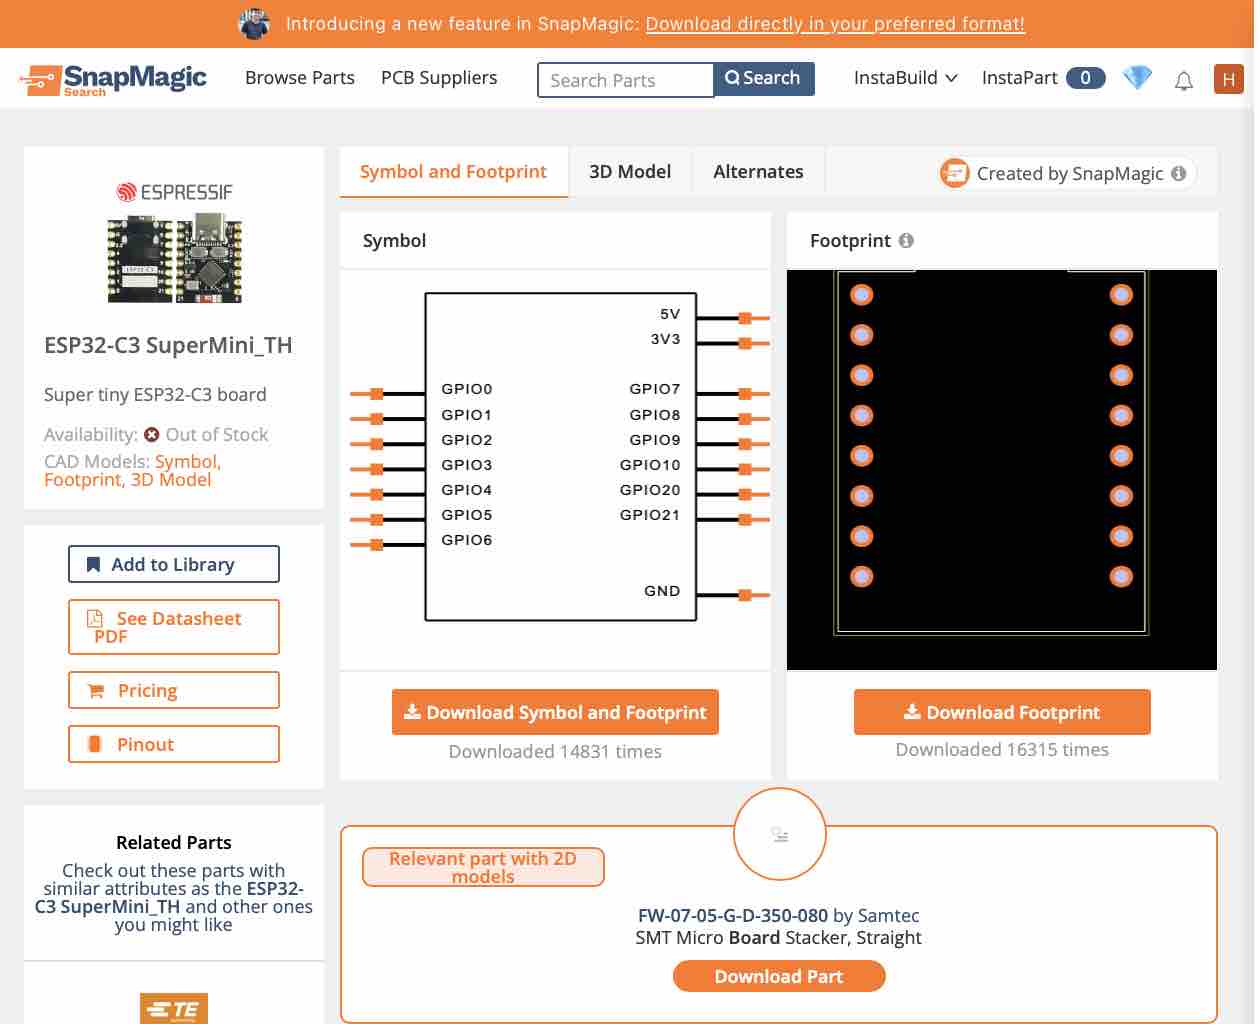This screenshot has height=1024, width=1260.
Task: Open notifications bell icon
Action: click(1184, 80)
